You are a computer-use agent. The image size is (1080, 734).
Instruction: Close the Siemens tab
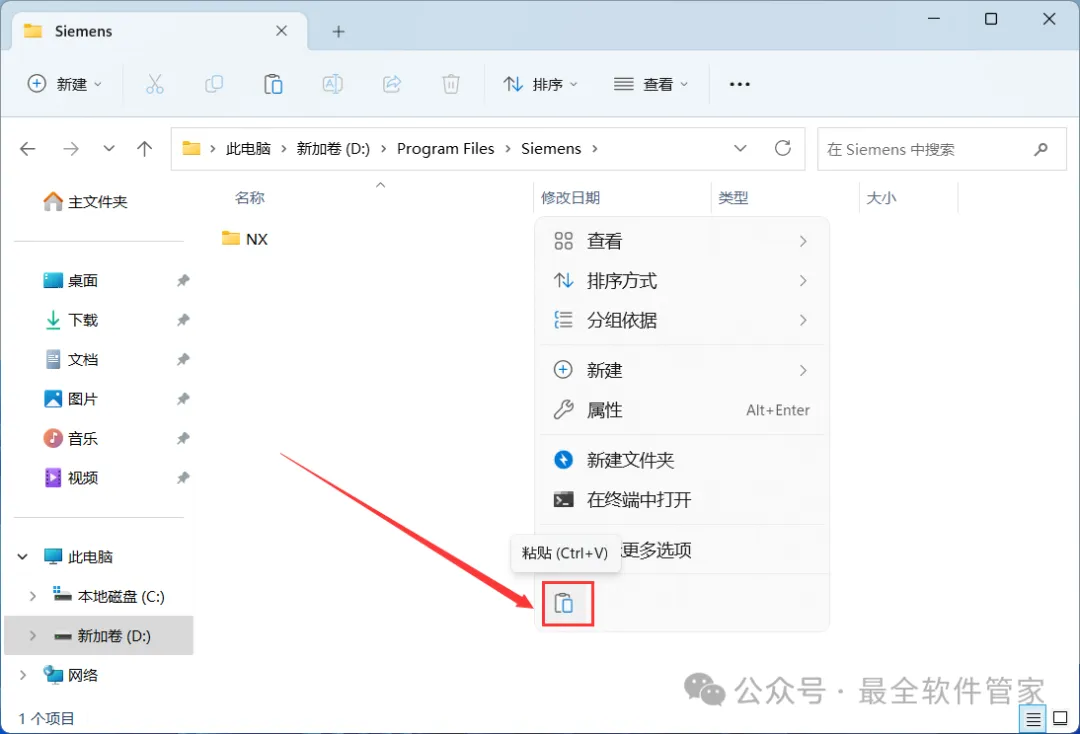(282, 31)
